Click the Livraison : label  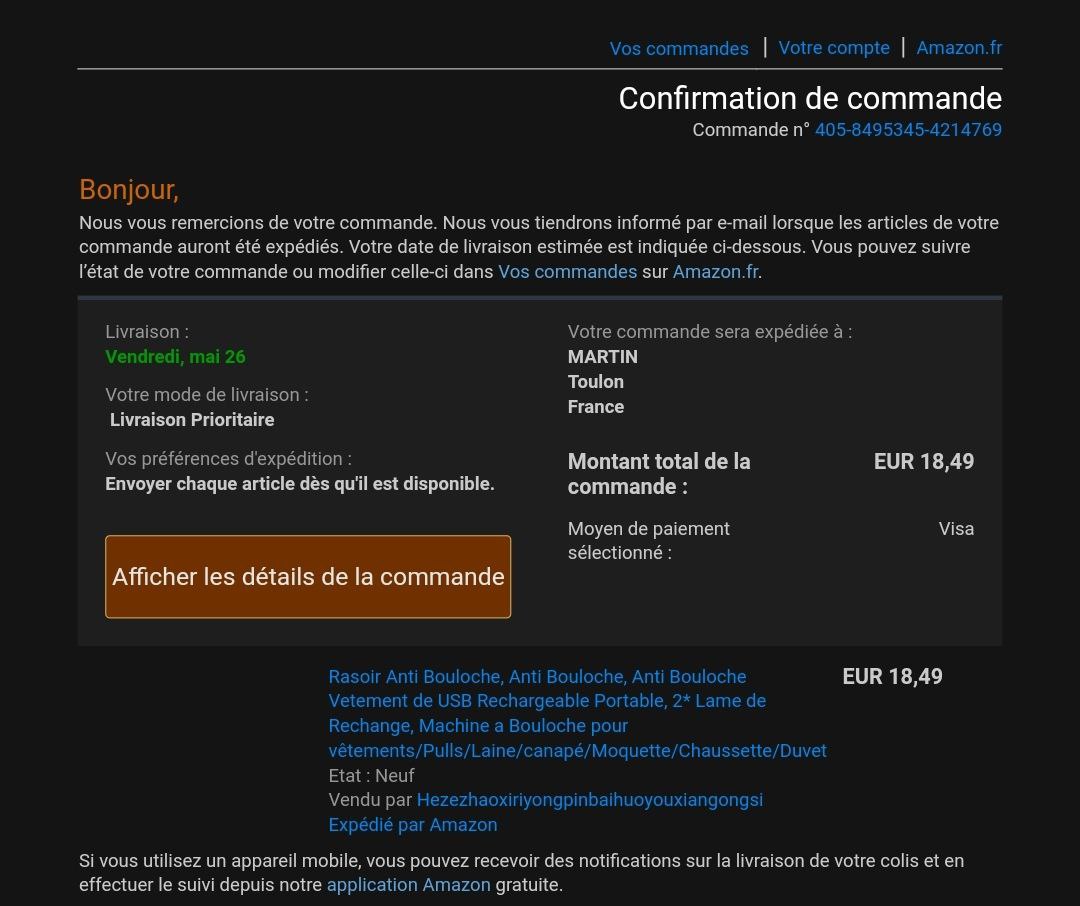click(x=147, y=331)
